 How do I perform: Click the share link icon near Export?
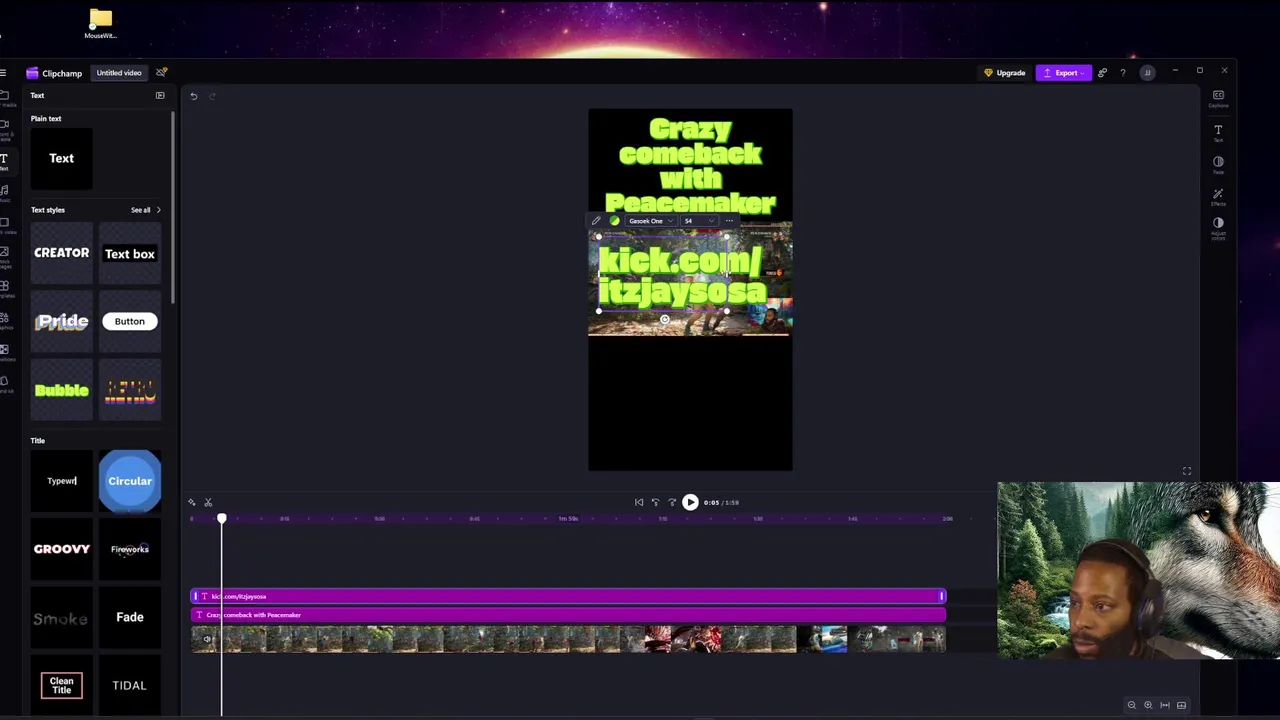click(1102, 73)
